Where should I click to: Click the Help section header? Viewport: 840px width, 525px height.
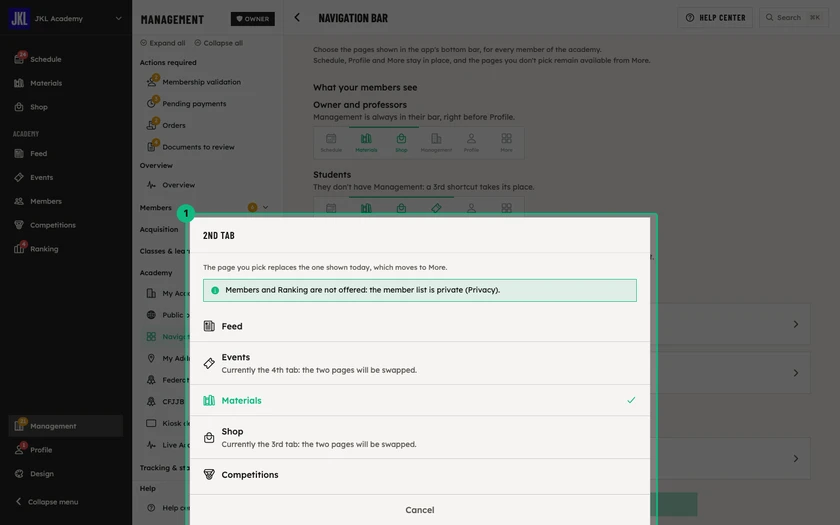coord(148,489)
